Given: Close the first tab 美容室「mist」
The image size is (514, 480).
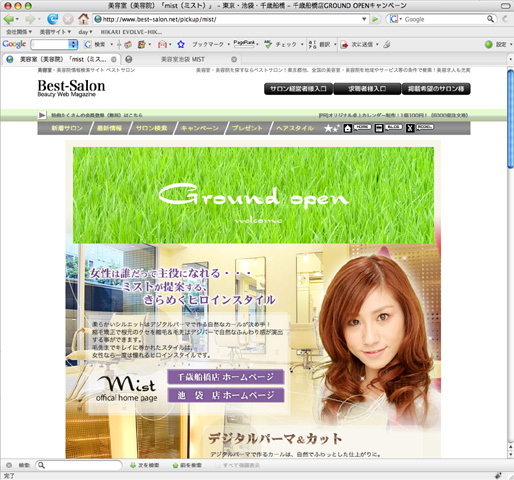Looking at the screenshot, I should 114,59.
